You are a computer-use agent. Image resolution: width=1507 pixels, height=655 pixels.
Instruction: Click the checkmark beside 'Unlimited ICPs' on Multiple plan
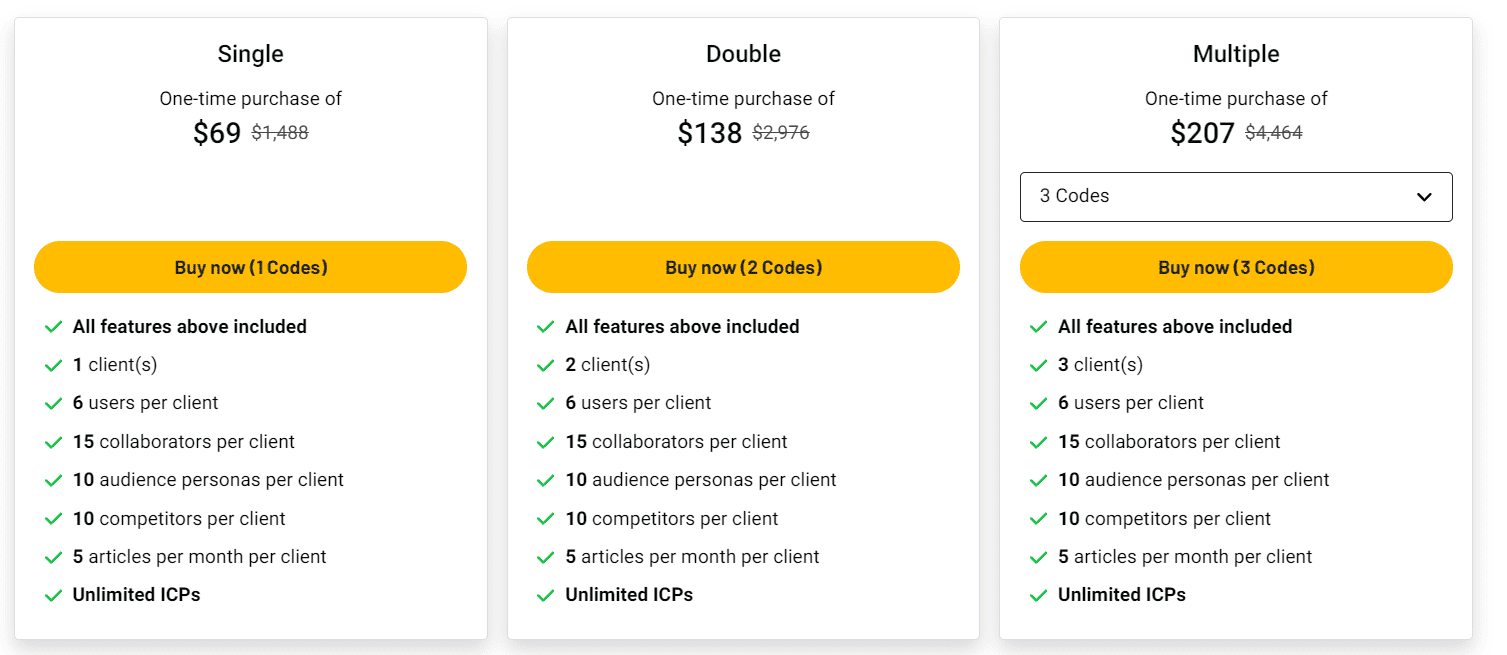click(x=1039, y=594)
